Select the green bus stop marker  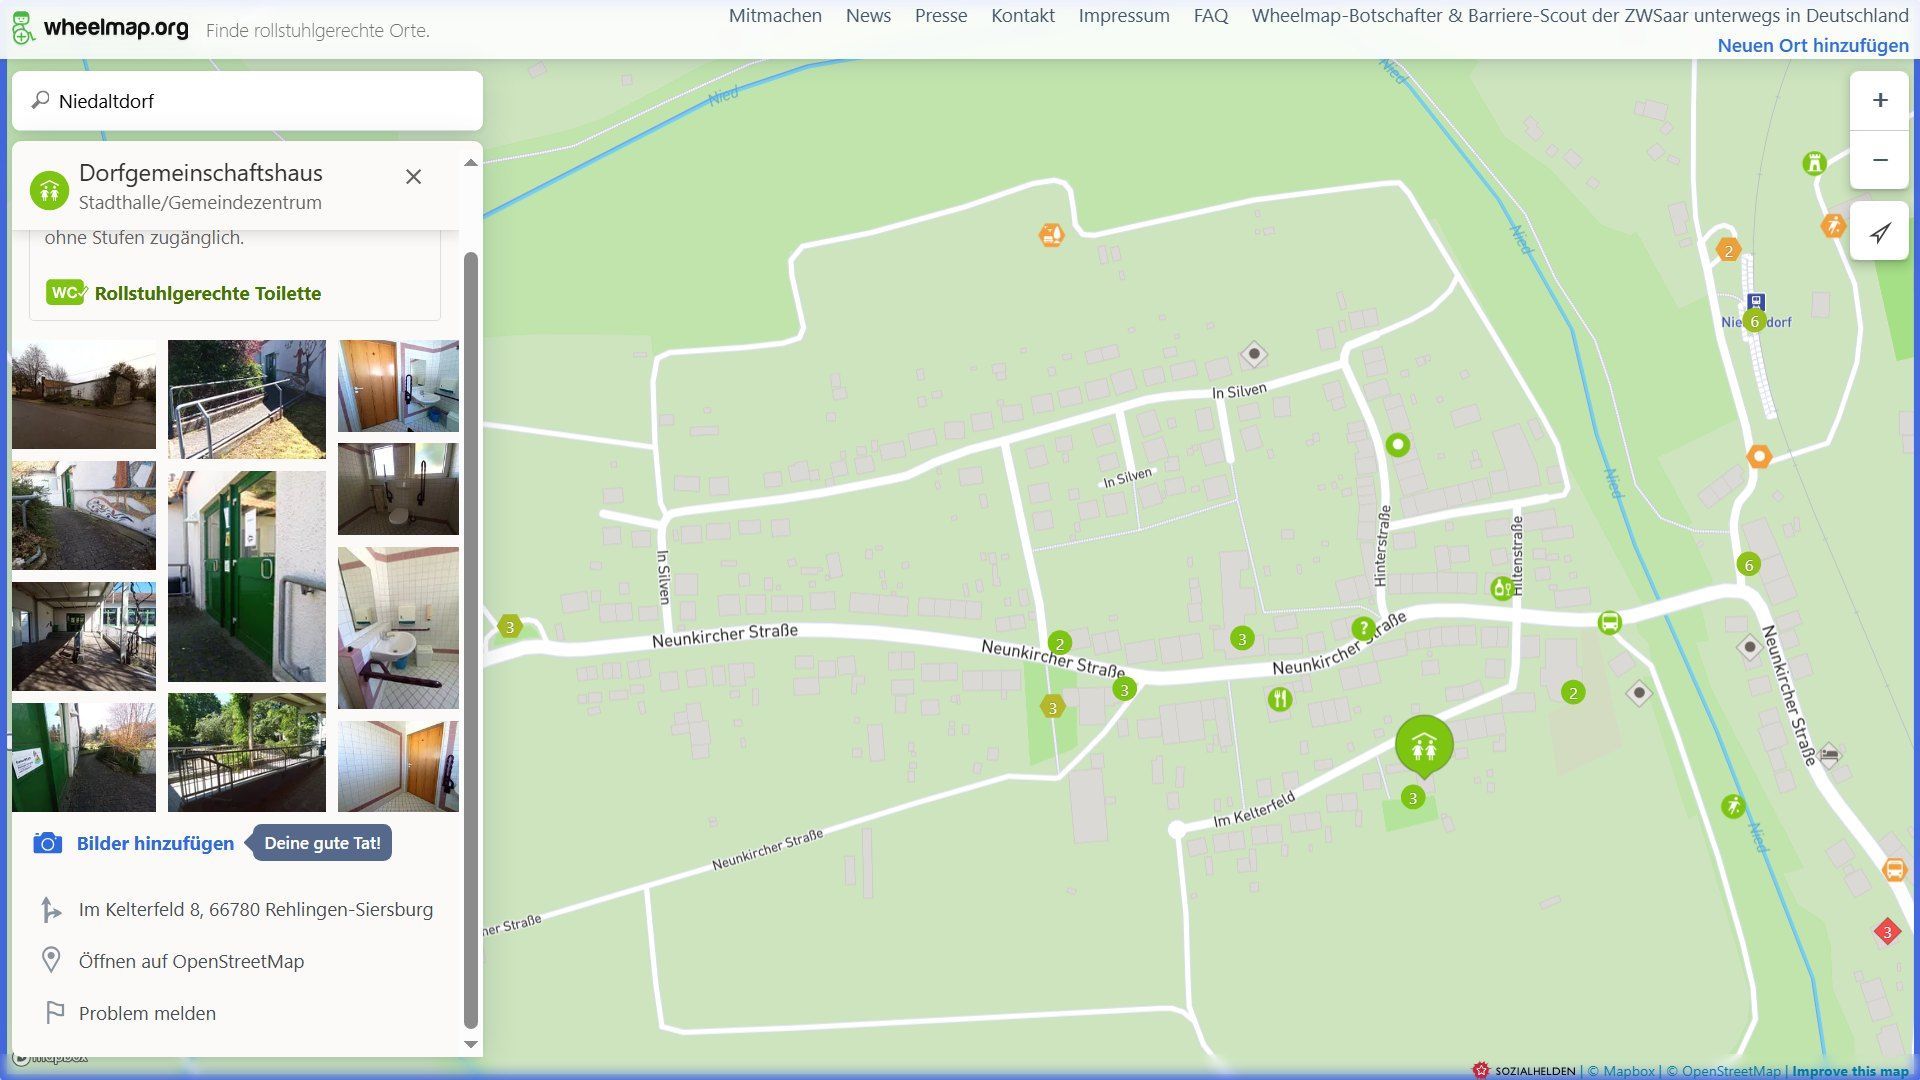pos(1609,623)
